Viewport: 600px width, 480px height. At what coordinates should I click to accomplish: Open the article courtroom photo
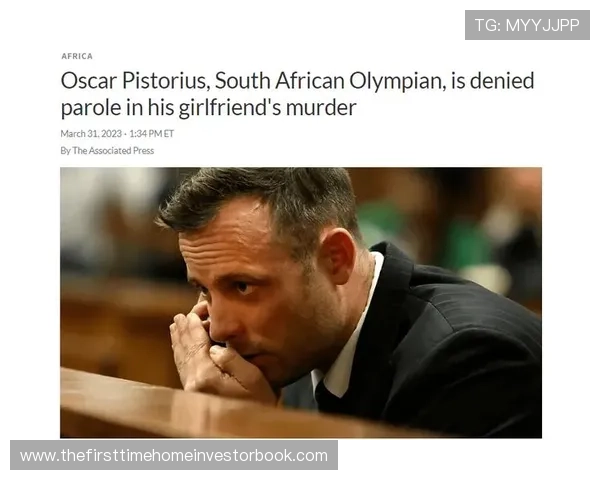(301, 302)
